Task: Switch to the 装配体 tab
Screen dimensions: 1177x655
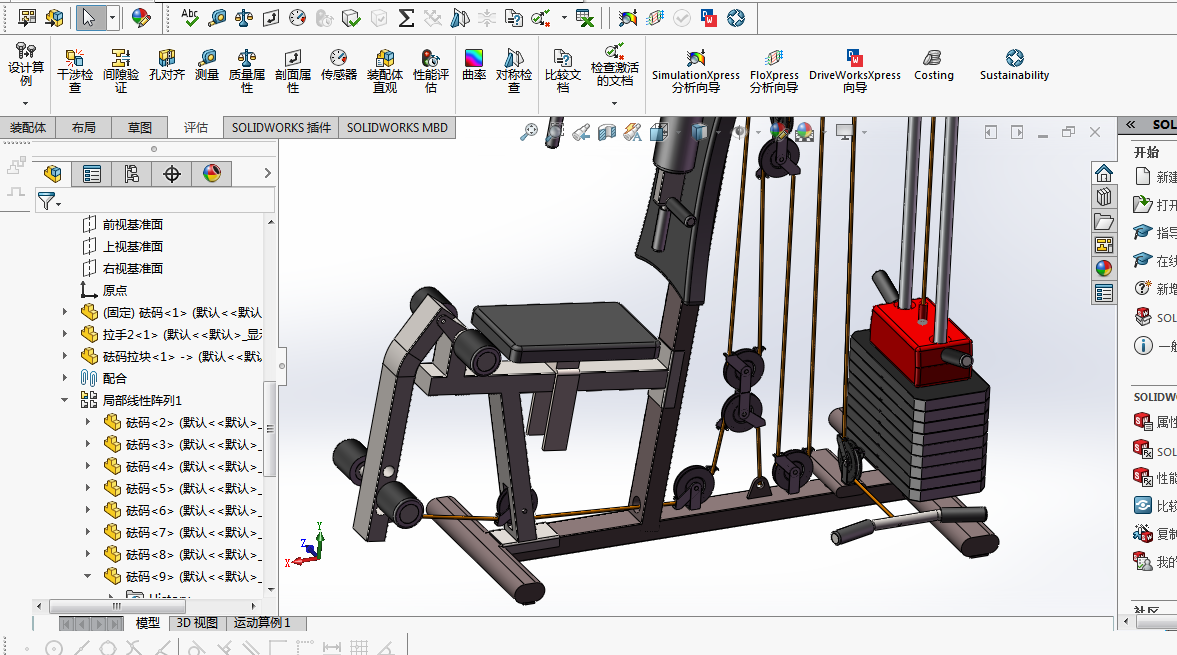Action: click(28, 128)
